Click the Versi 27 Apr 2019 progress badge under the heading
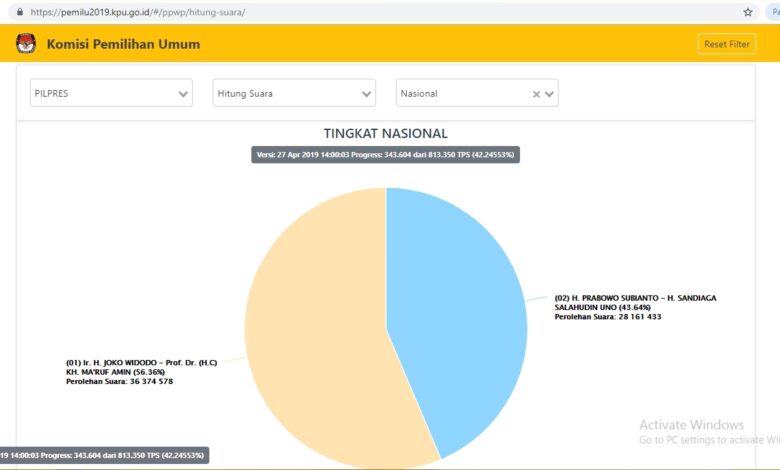The image size is (780, 470). pos(385,155)
